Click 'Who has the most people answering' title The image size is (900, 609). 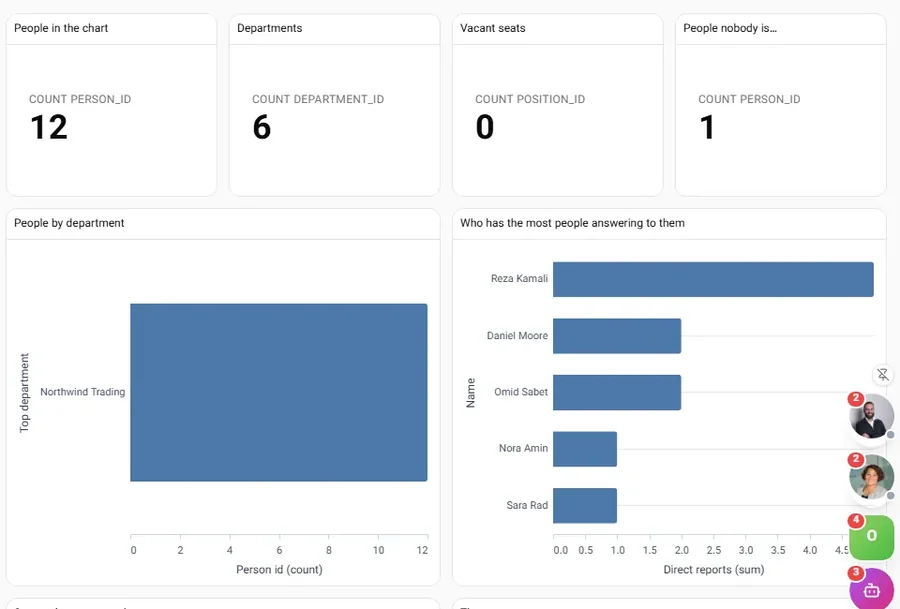[x=572, y=223]
